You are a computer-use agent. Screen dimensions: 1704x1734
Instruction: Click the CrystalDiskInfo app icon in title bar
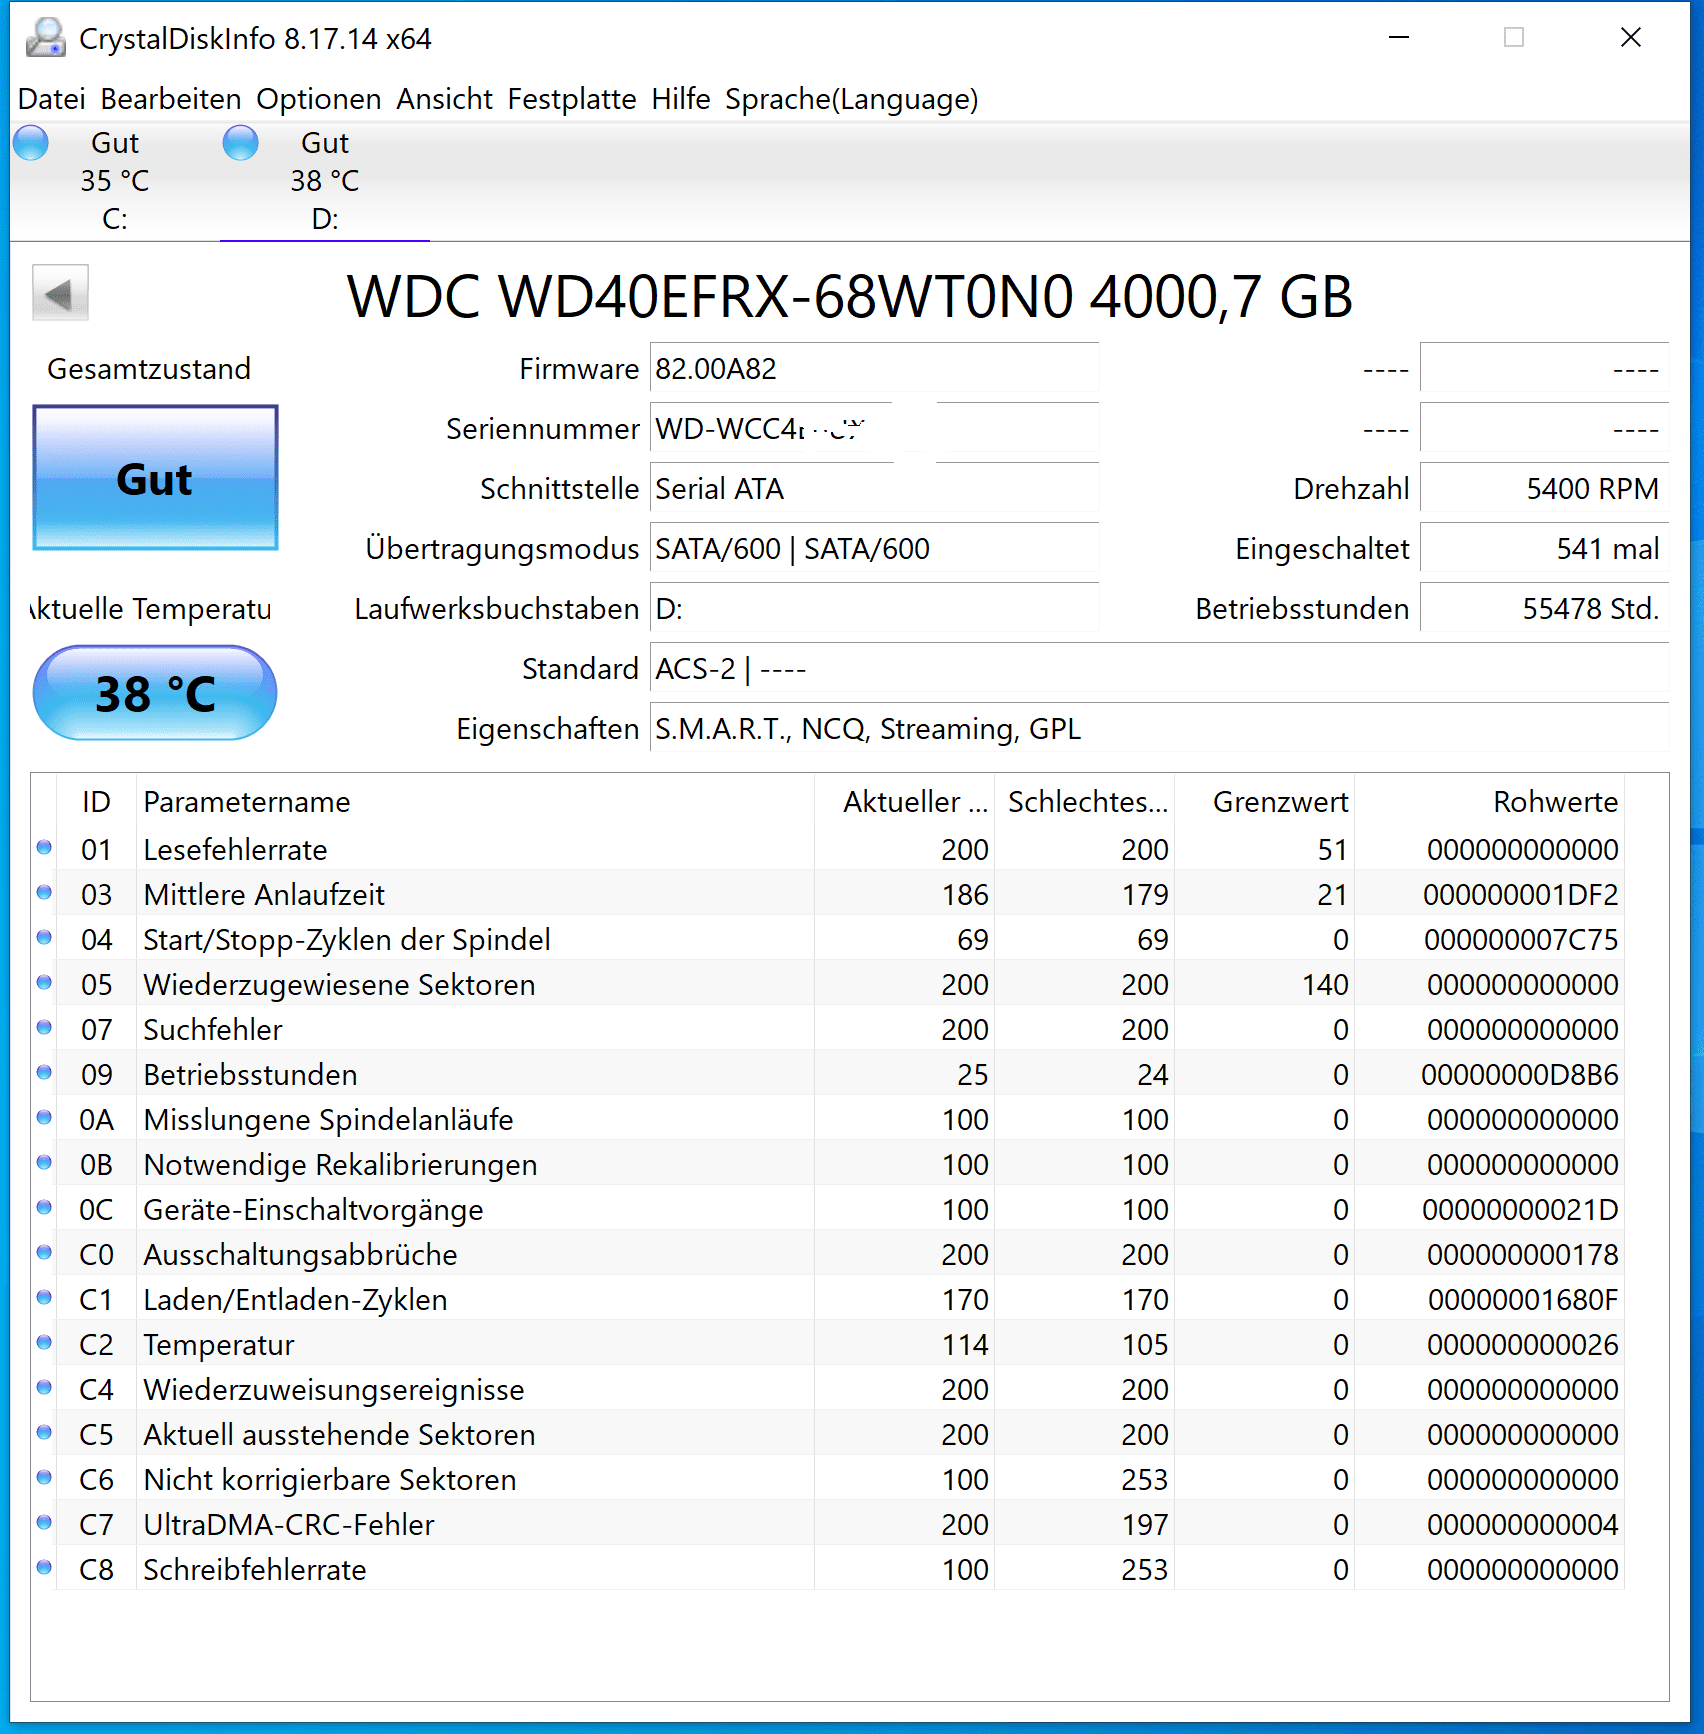(x=46, y=38)
